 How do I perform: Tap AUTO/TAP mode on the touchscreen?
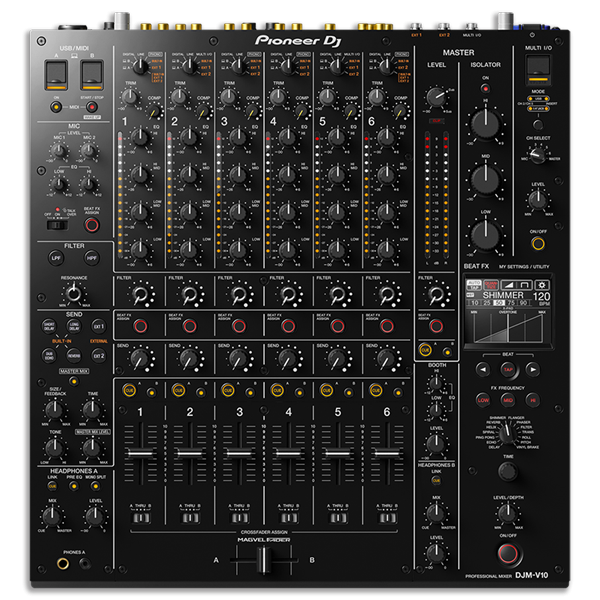474,285
